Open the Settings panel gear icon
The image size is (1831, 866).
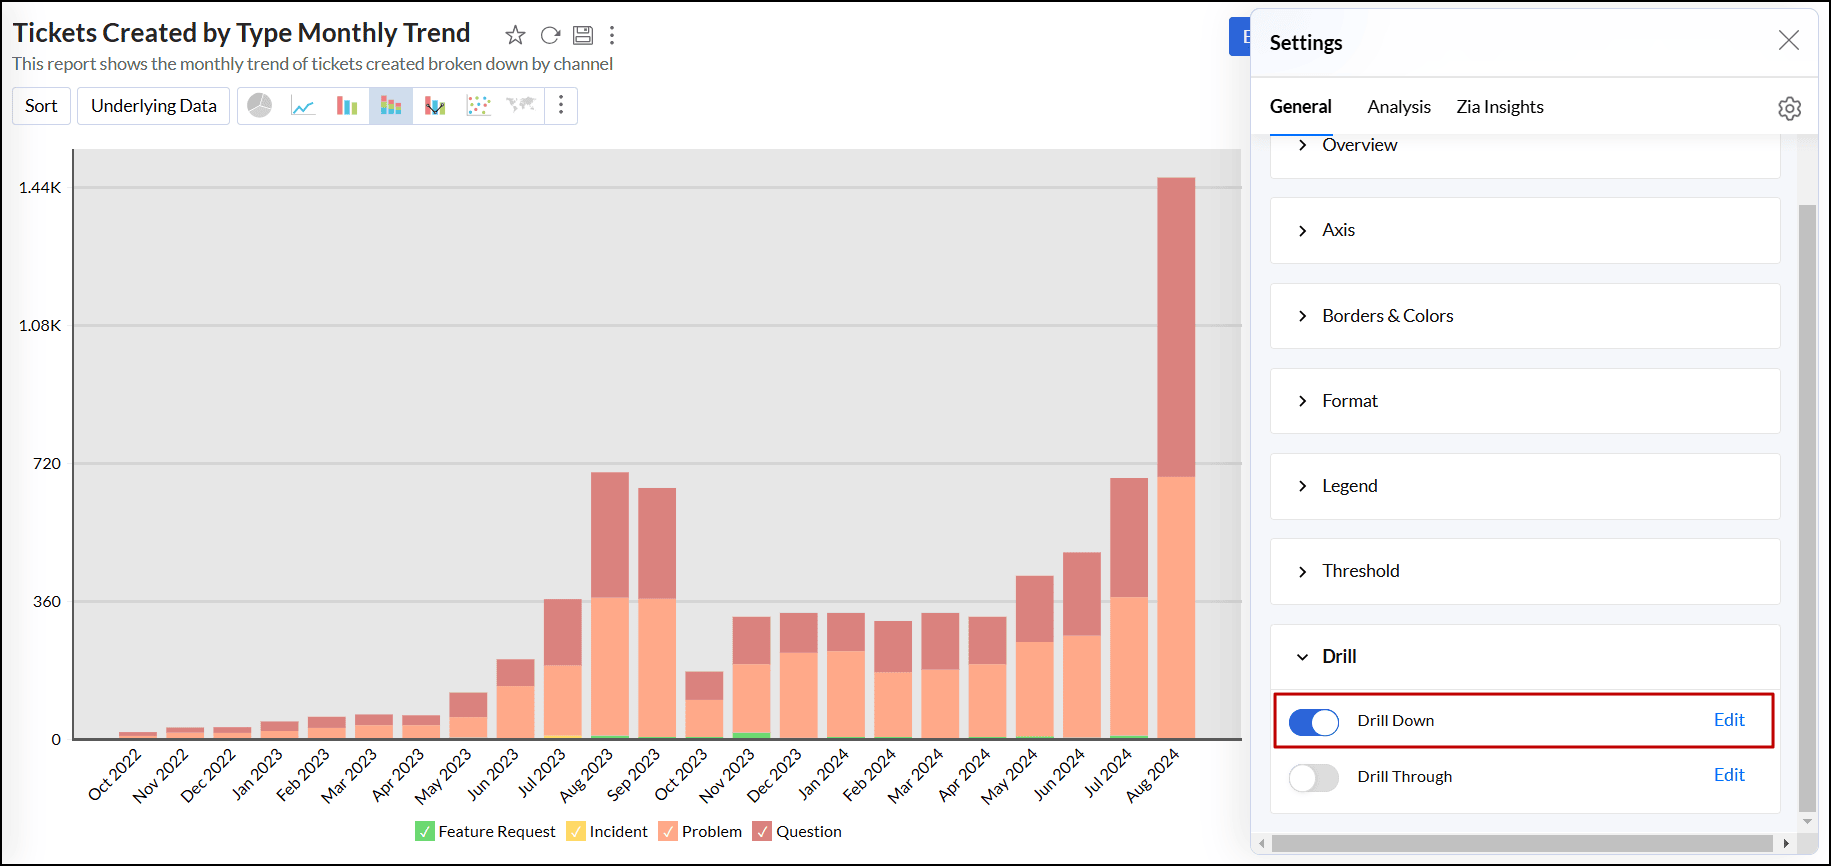[1789, 108]
